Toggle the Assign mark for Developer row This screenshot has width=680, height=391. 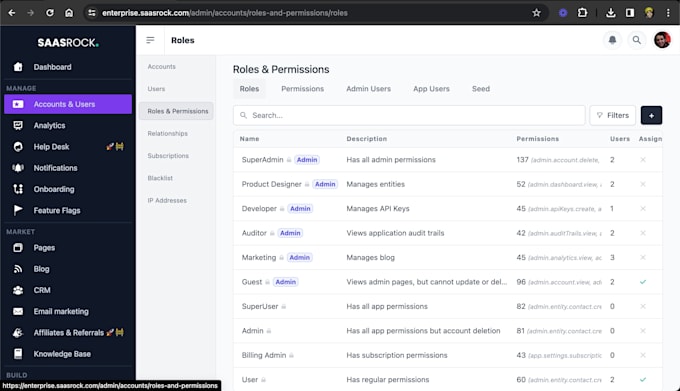coord(643,209)
